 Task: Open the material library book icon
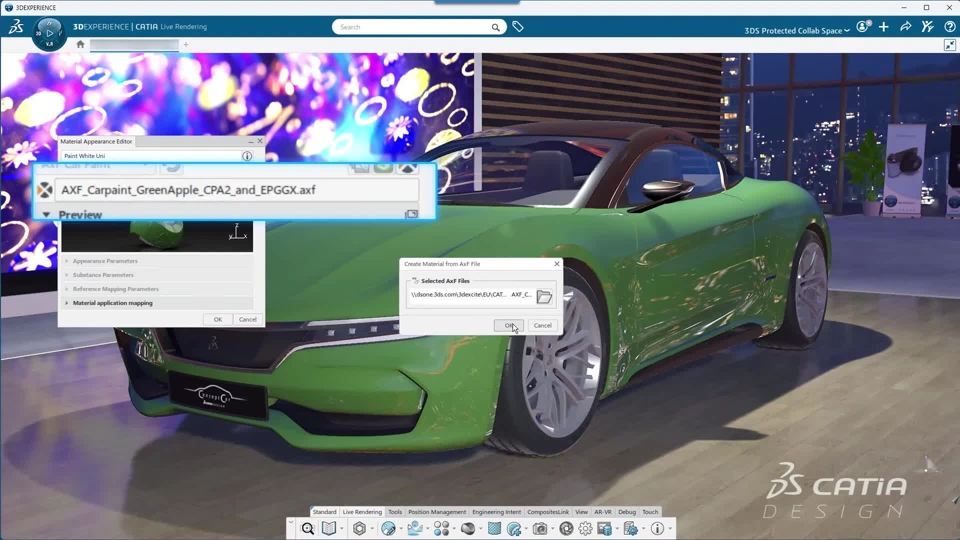pos(329,528)
